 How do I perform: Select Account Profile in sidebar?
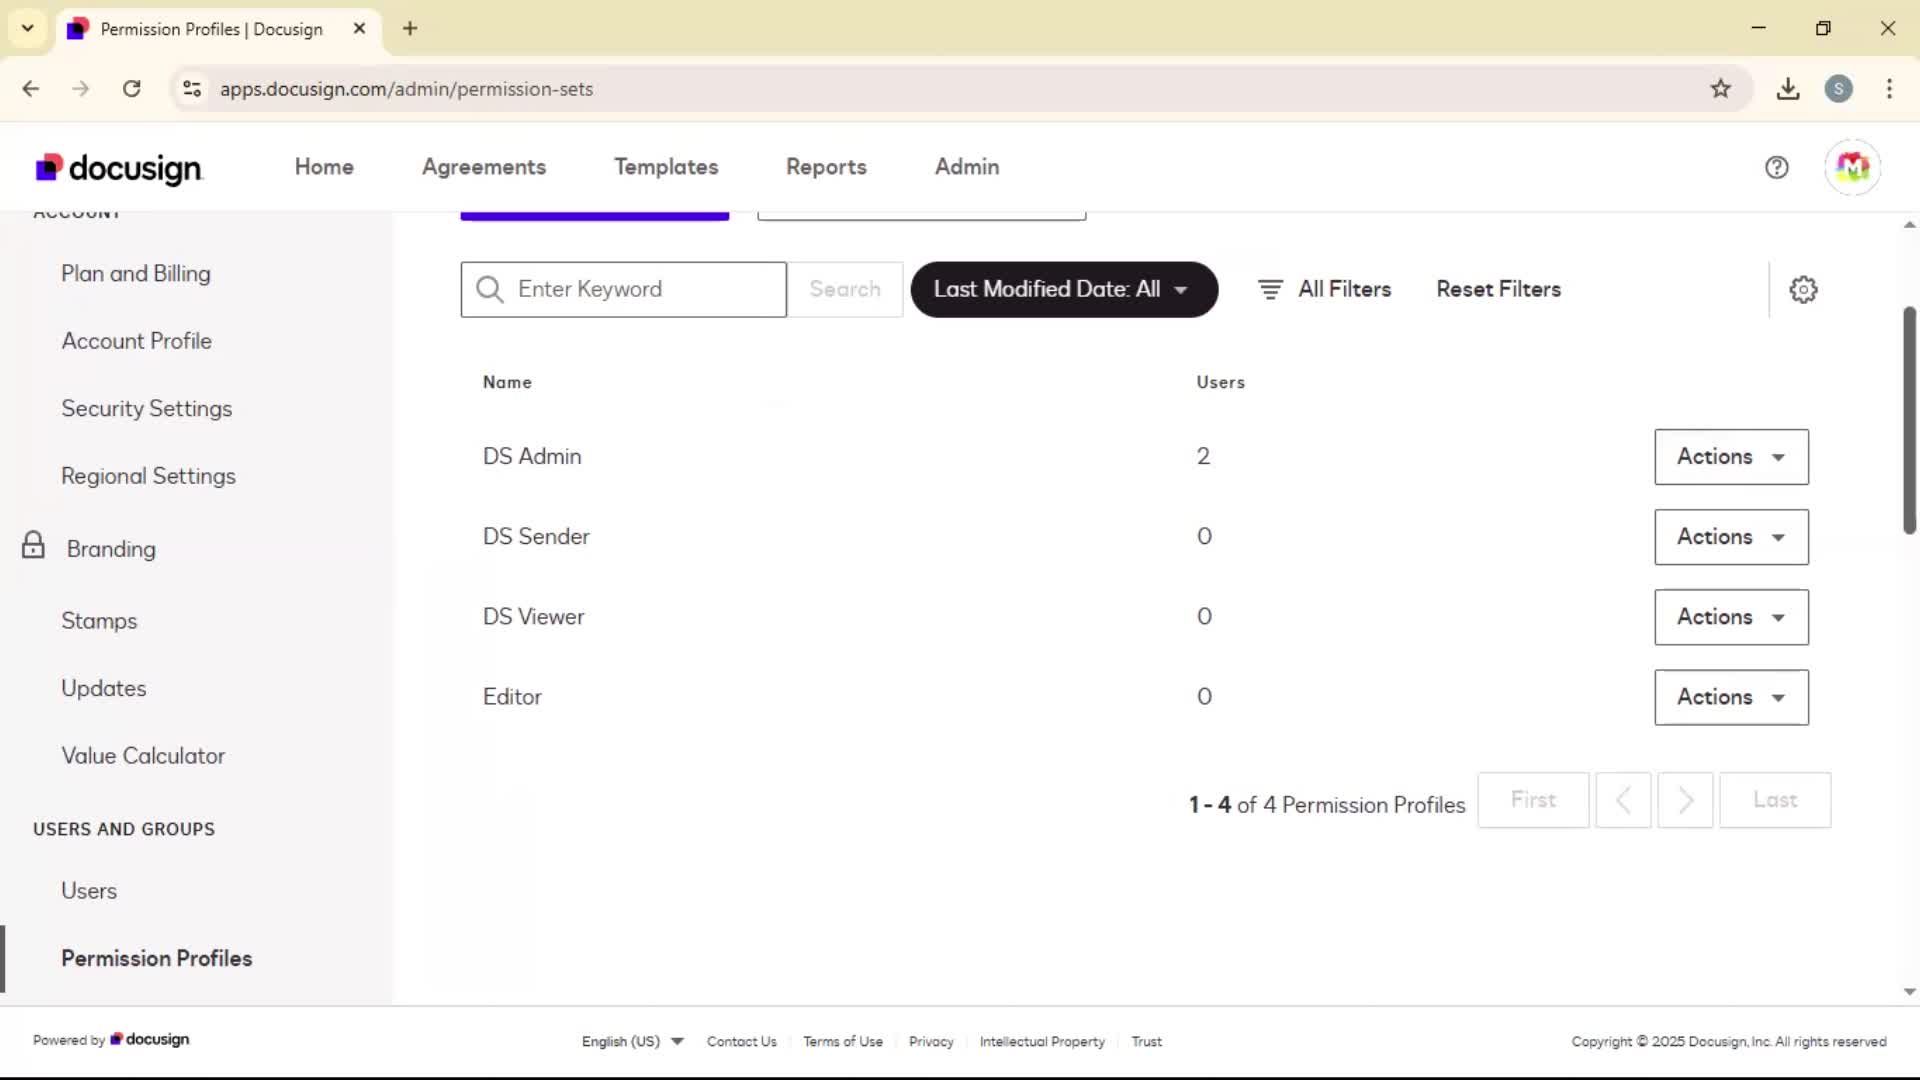(x=137, y=341)
